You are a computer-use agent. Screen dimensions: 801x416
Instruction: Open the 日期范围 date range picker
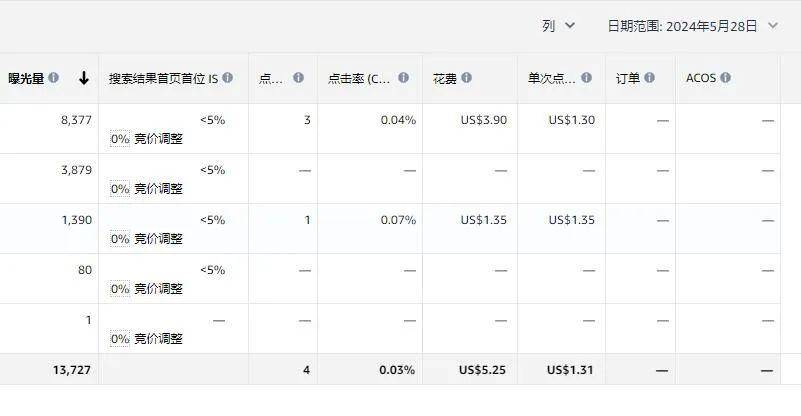click(692, 26)
